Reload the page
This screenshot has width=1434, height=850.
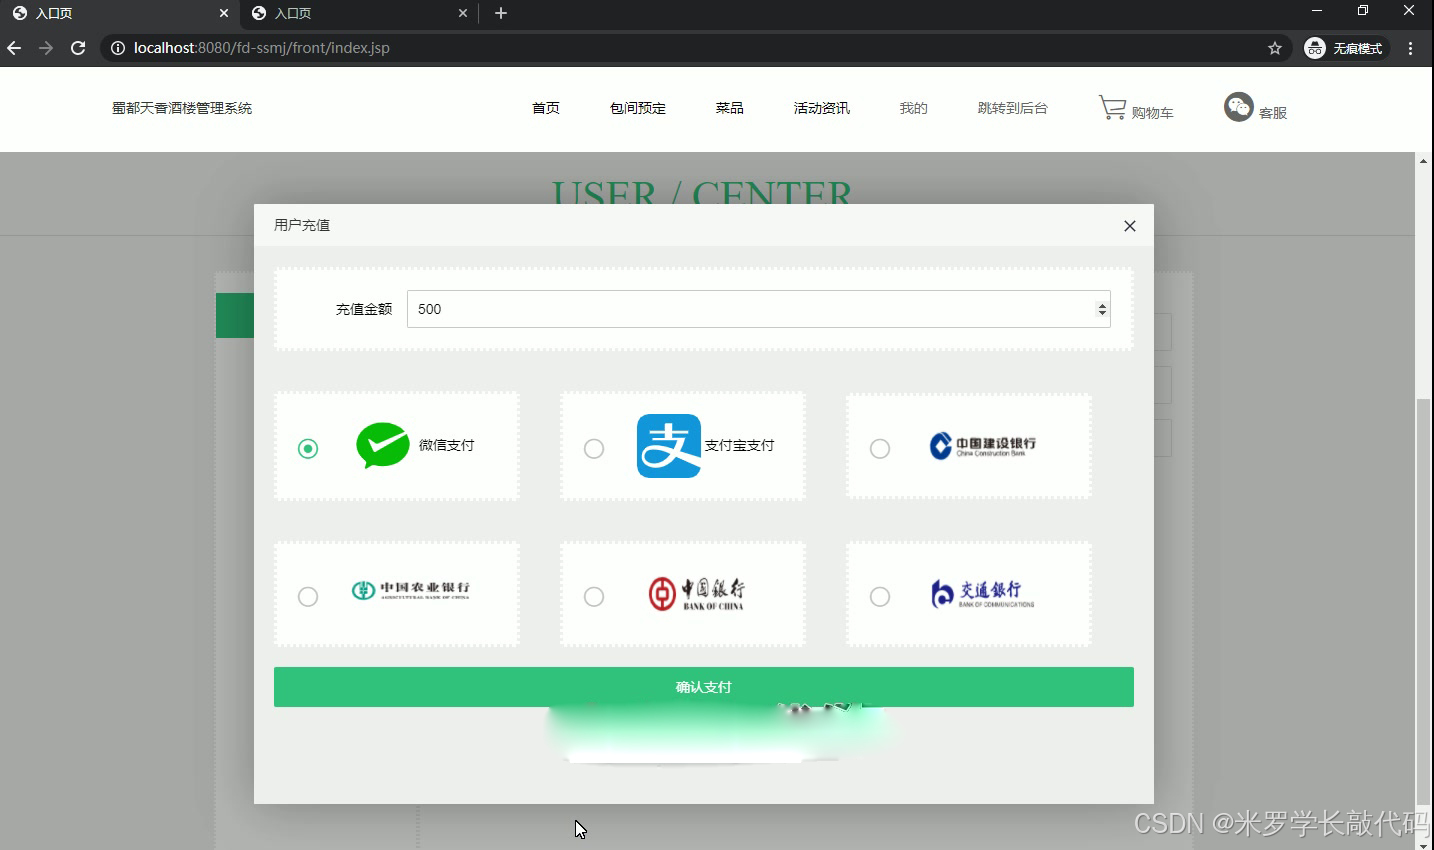pyautogui.click(x=78, y=47)
